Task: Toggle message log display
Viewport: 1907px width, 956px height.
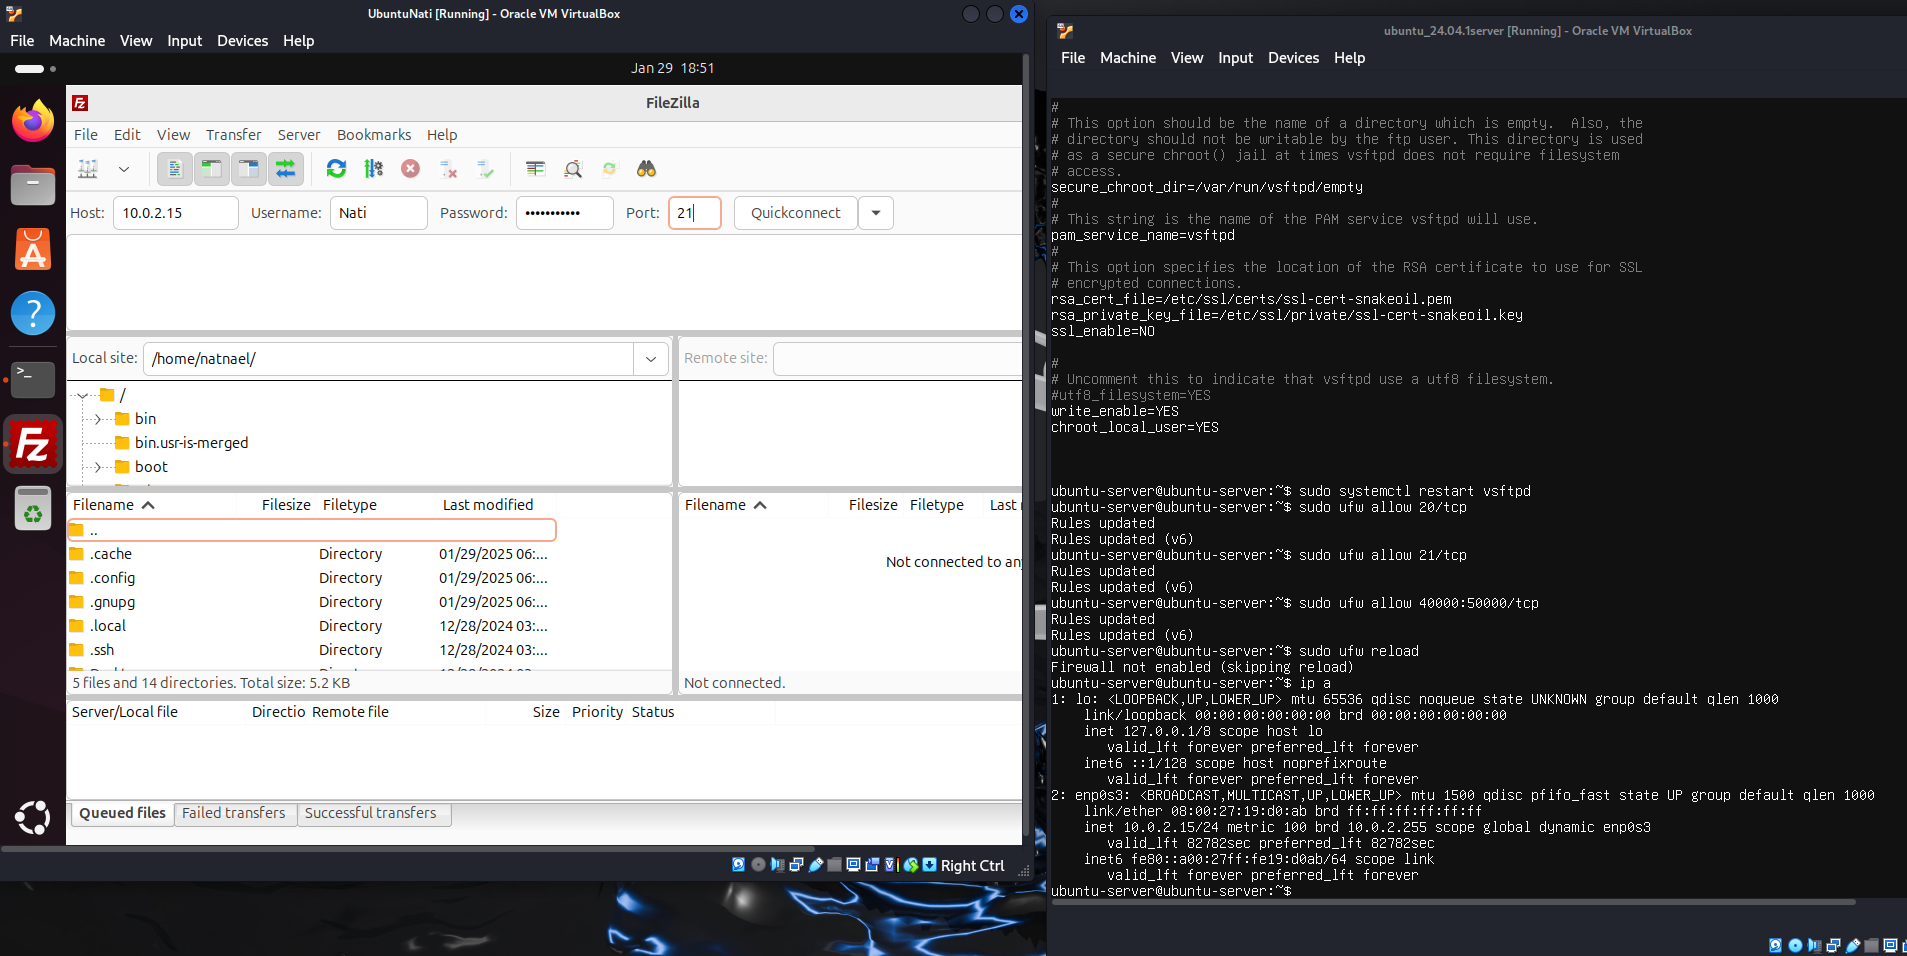Action: 175,169
